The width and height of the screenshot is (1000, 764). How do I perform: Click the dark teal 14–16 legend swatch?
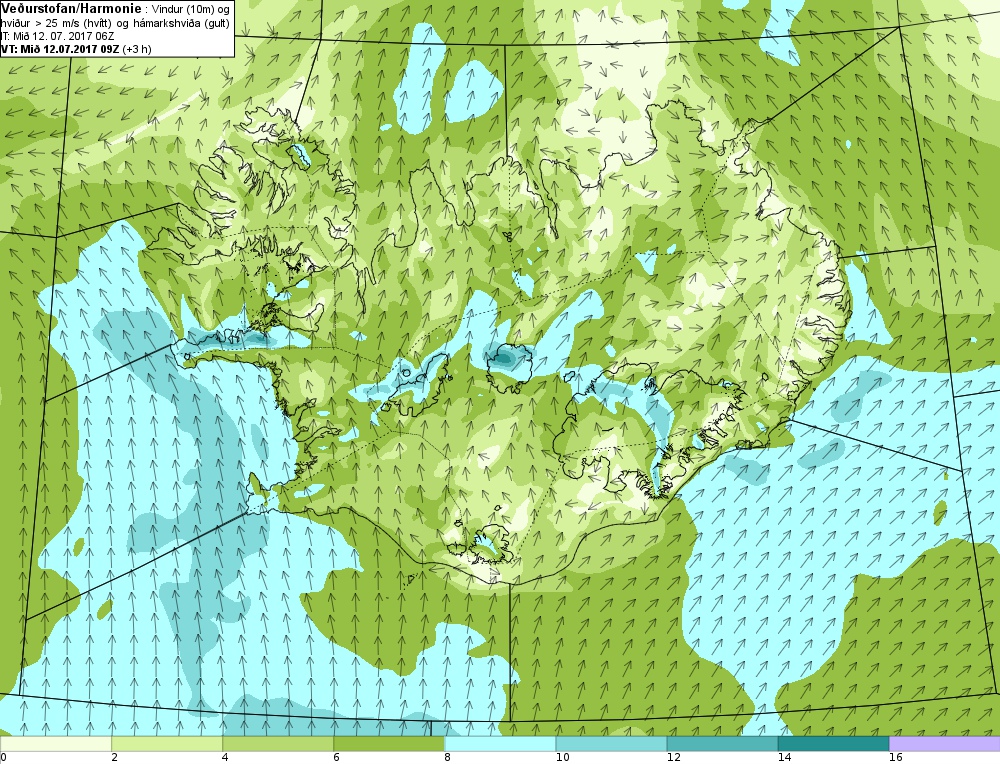point(833,744)
